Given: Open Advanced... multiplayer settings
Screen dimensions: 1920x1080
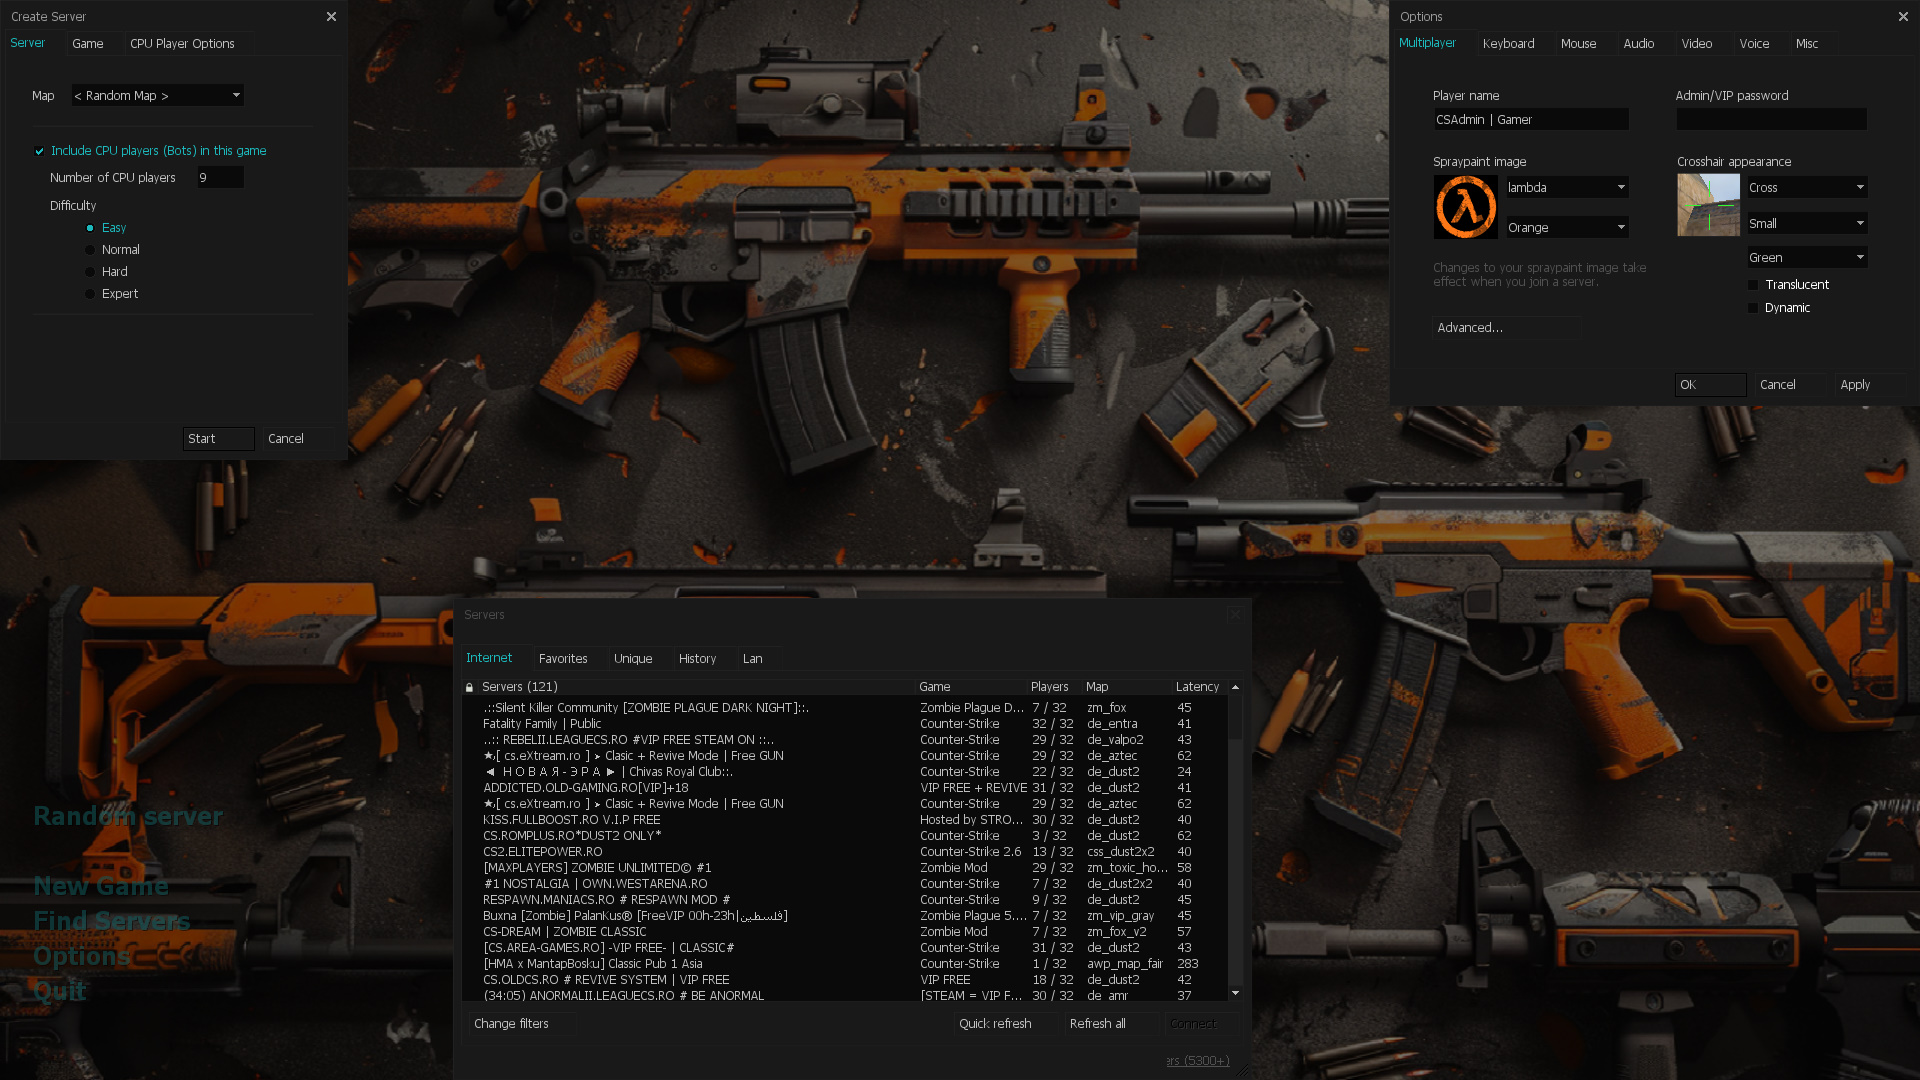Looking at the screenshot, I should [1506, 328].
